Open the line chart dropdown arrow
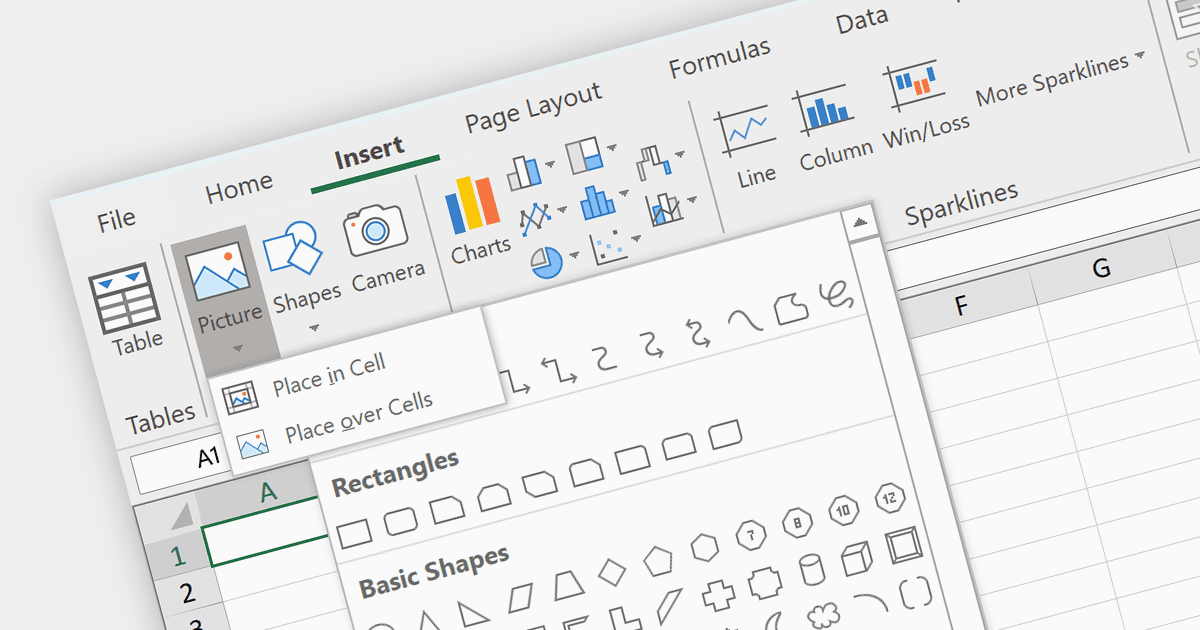1200x630 pixels. point(563,209)
